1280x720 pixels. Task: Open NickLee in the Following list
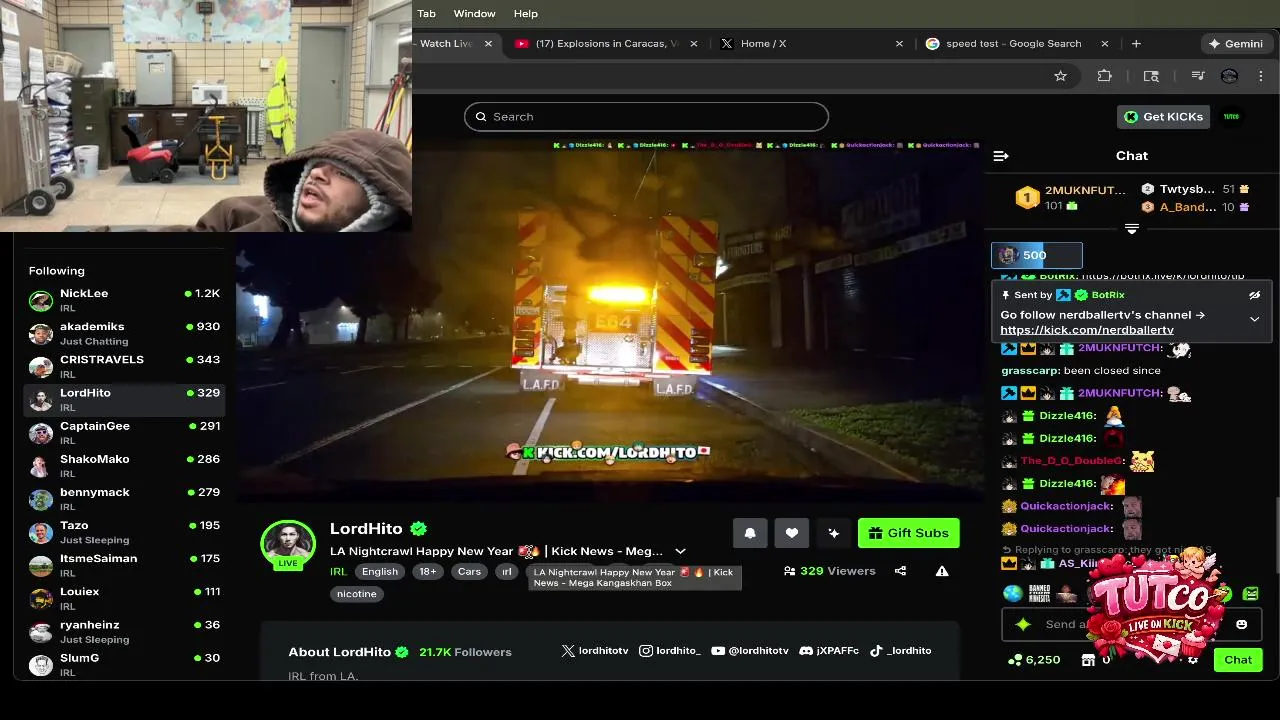(124, 300)
